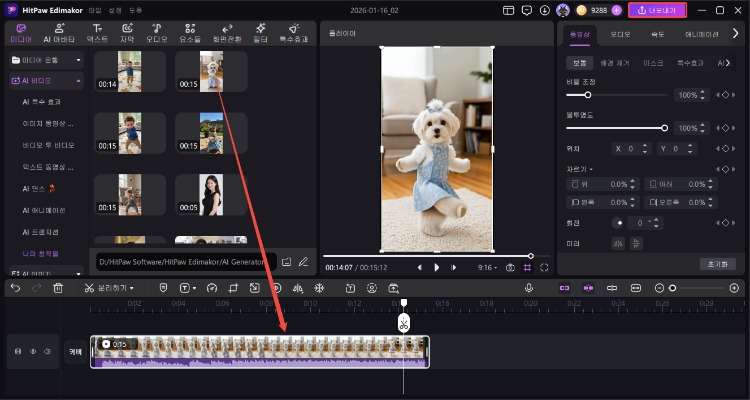The width and height of the screenshot is (750, 400).
Task: Click the 불투명도 opacity slider handle
Action: (x=665, y=128)
